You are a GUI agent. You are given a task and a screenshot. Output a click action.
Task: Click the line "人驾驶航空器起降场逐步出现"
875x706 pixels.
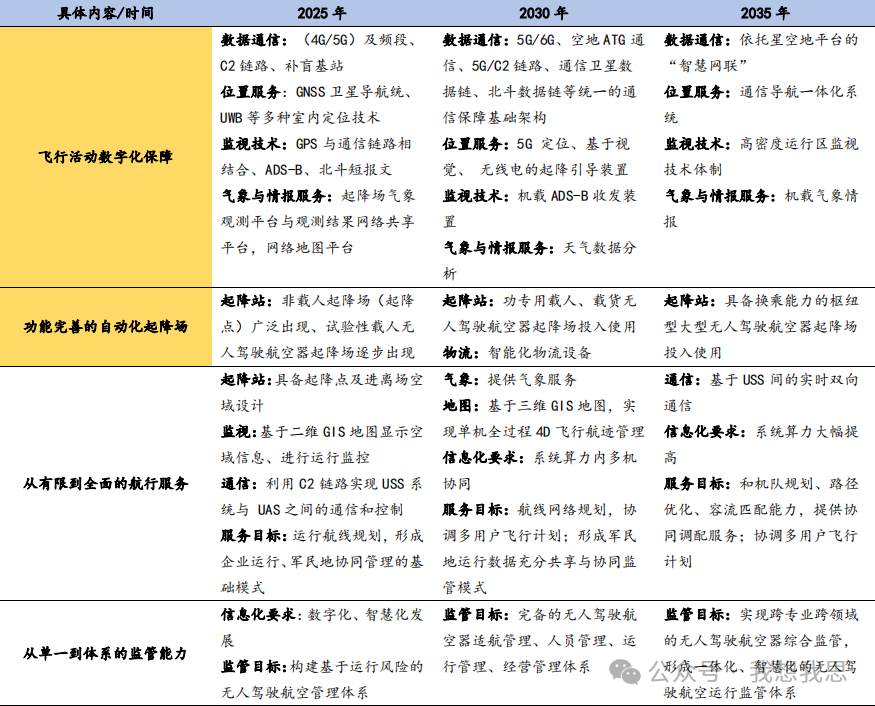pos(318,353)
